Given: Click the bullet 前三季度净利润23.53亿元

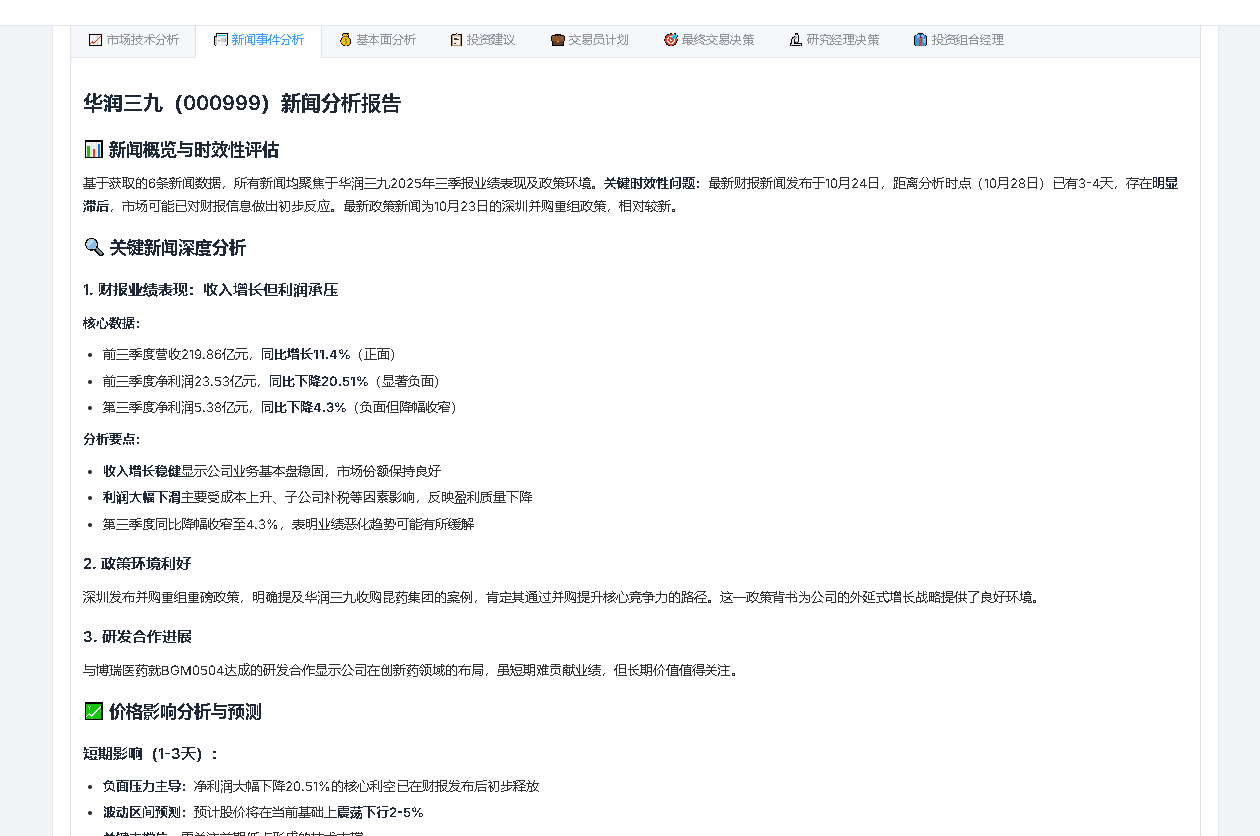Looking at the screenshot, I should coord(273,381).
